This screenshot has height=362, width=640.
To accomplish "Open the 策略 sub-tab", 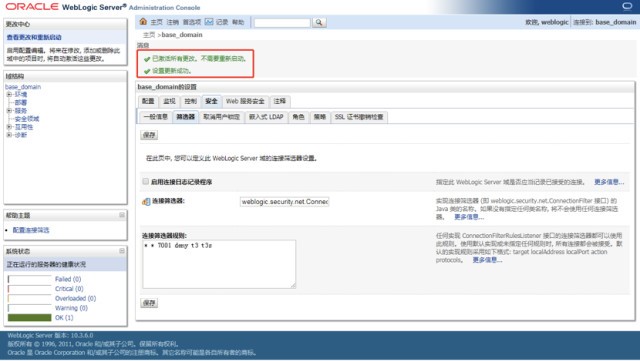I will point(320,117).
